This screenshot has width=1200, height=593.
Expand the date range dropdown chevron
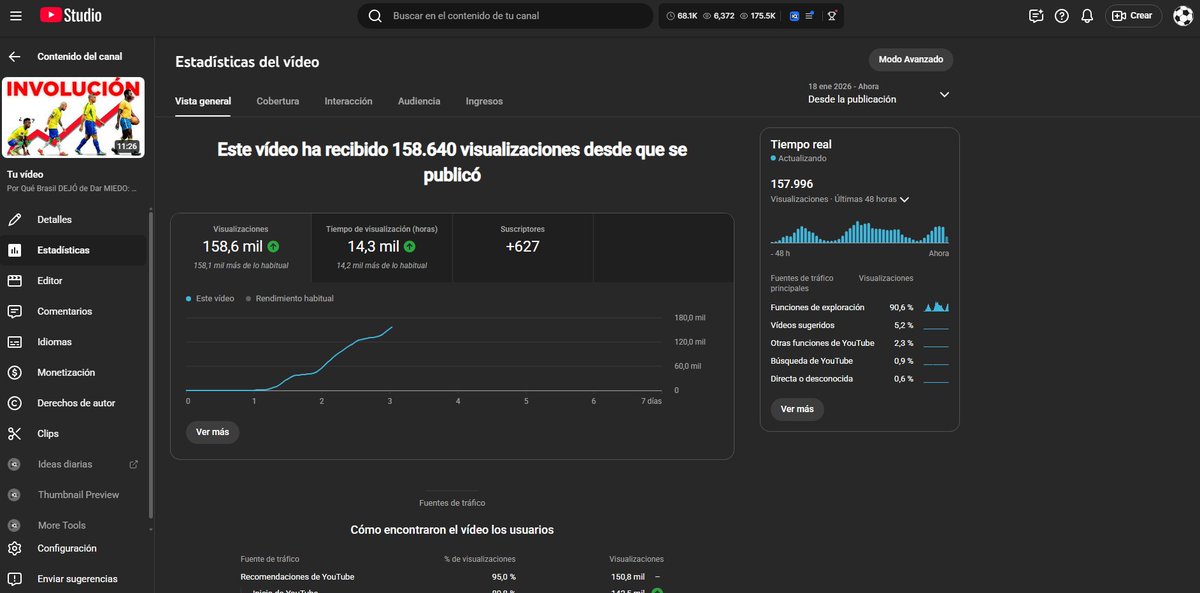(944, 94)
